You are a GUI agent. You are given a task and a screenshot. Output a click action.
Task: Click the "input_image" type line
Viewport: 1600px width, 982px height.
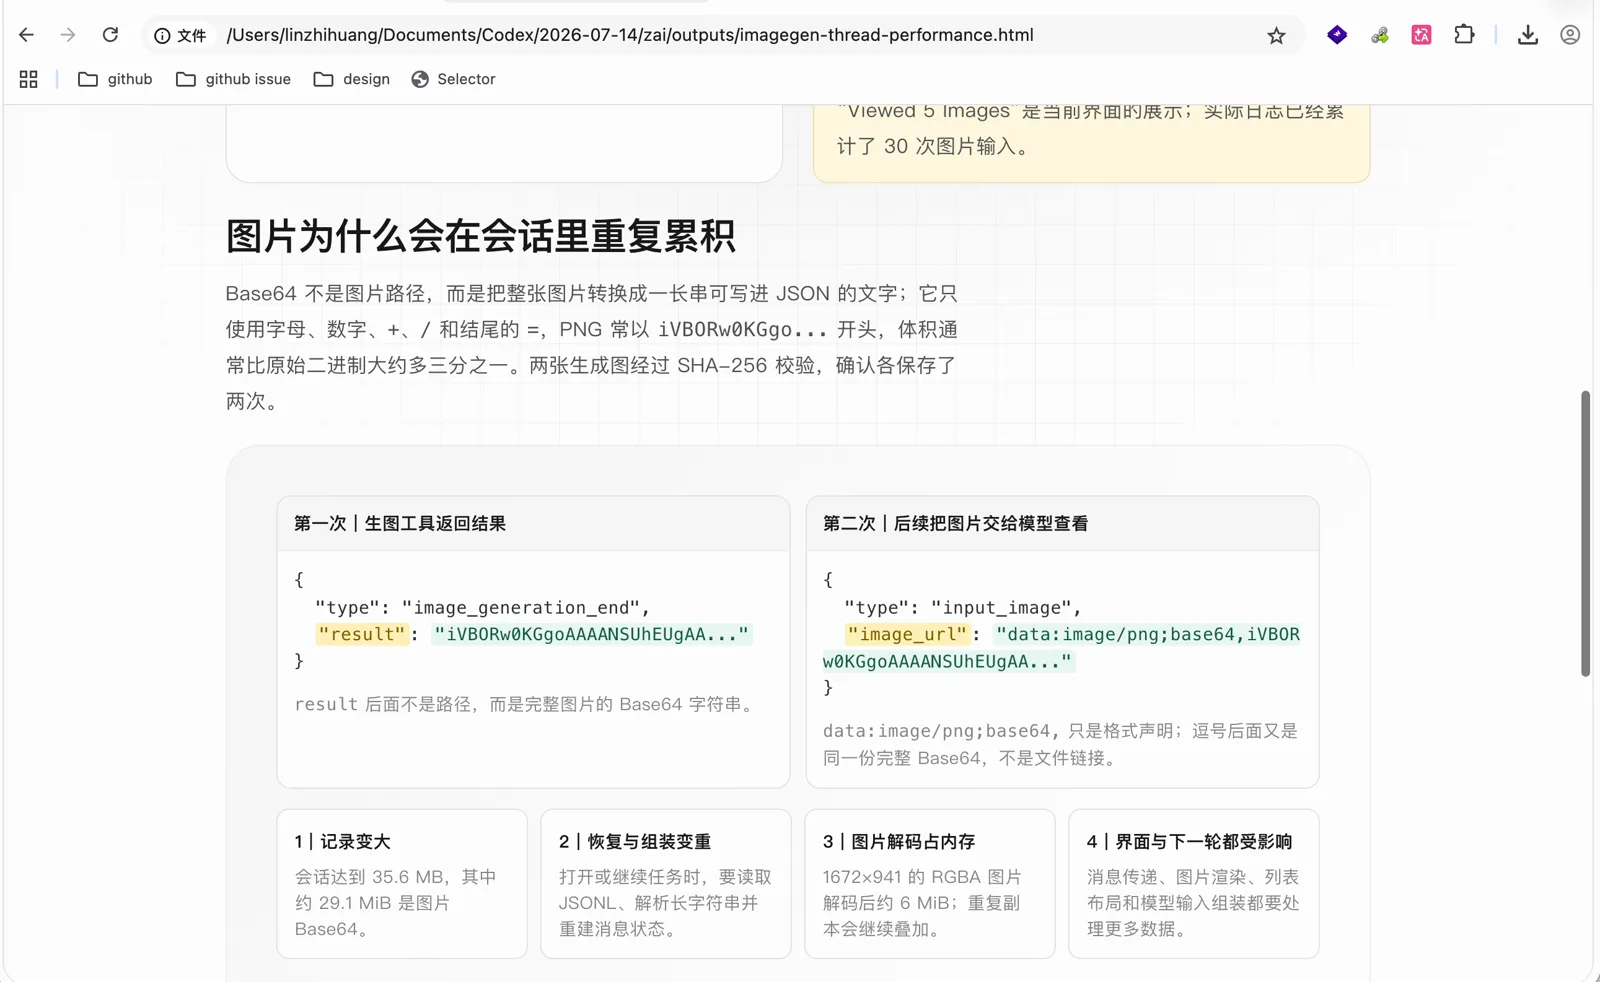(963, 607)
